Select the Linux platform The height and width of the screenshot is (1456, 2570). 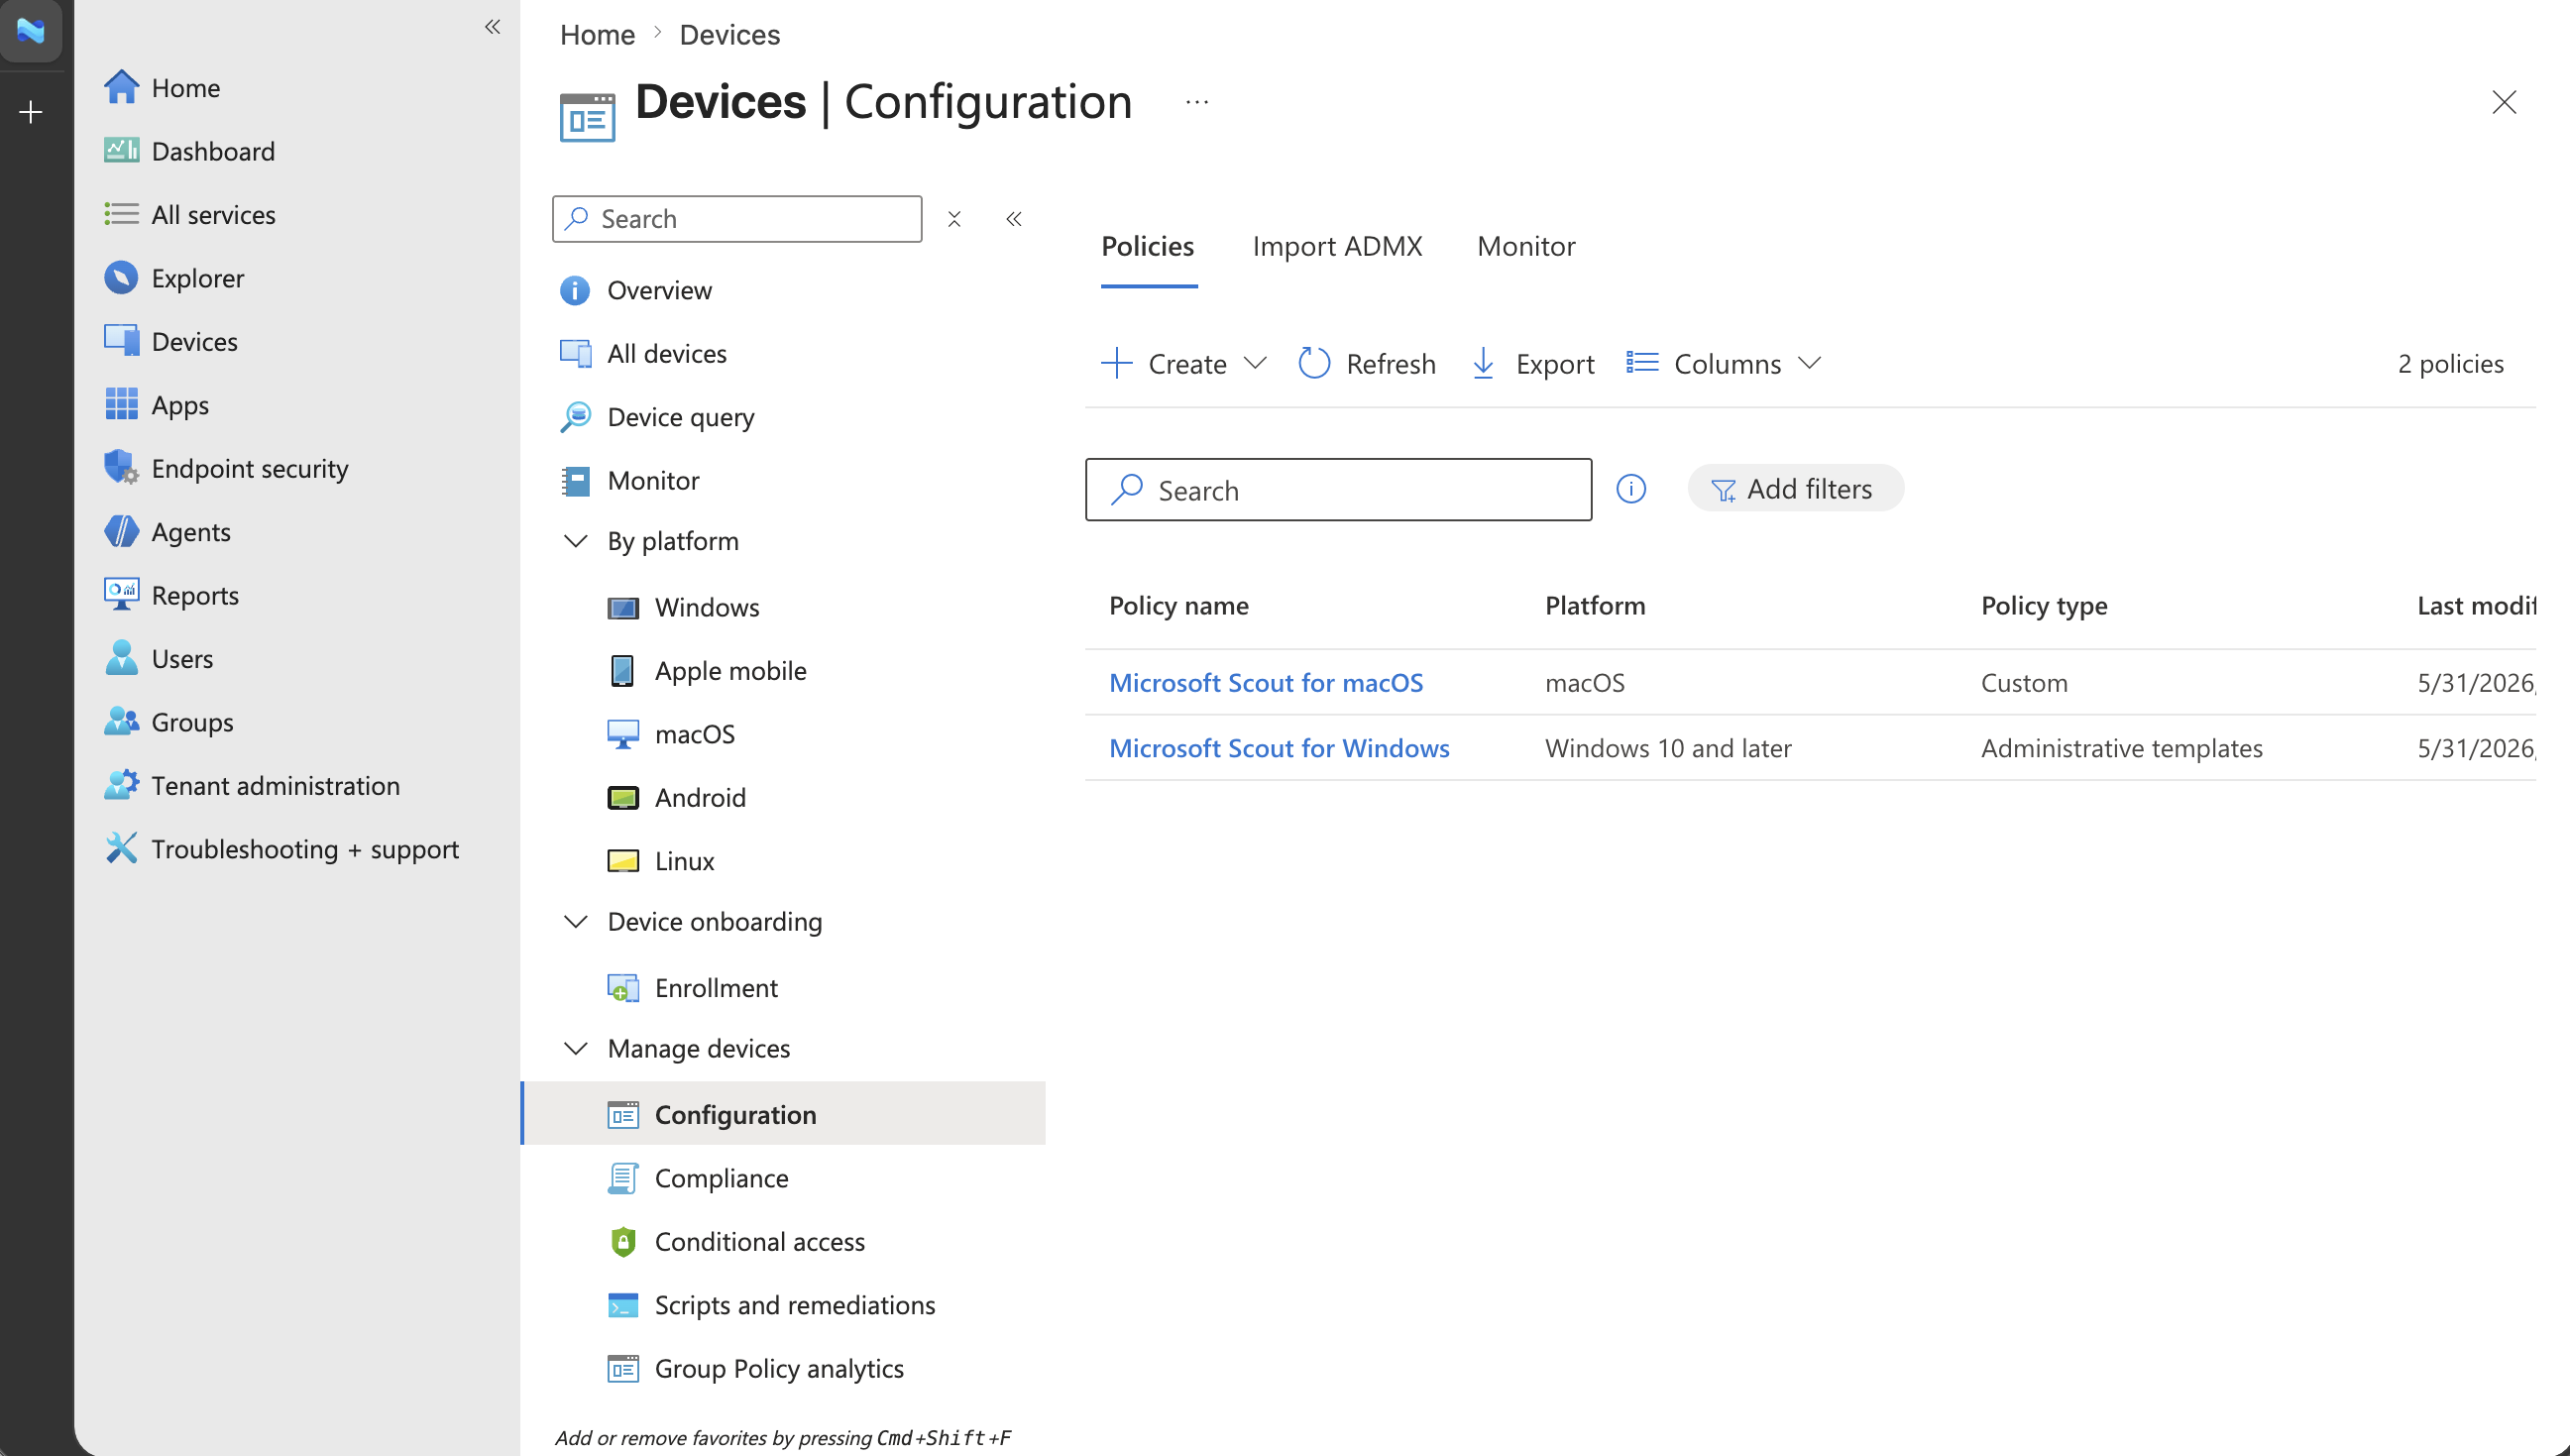coord(661,861)
